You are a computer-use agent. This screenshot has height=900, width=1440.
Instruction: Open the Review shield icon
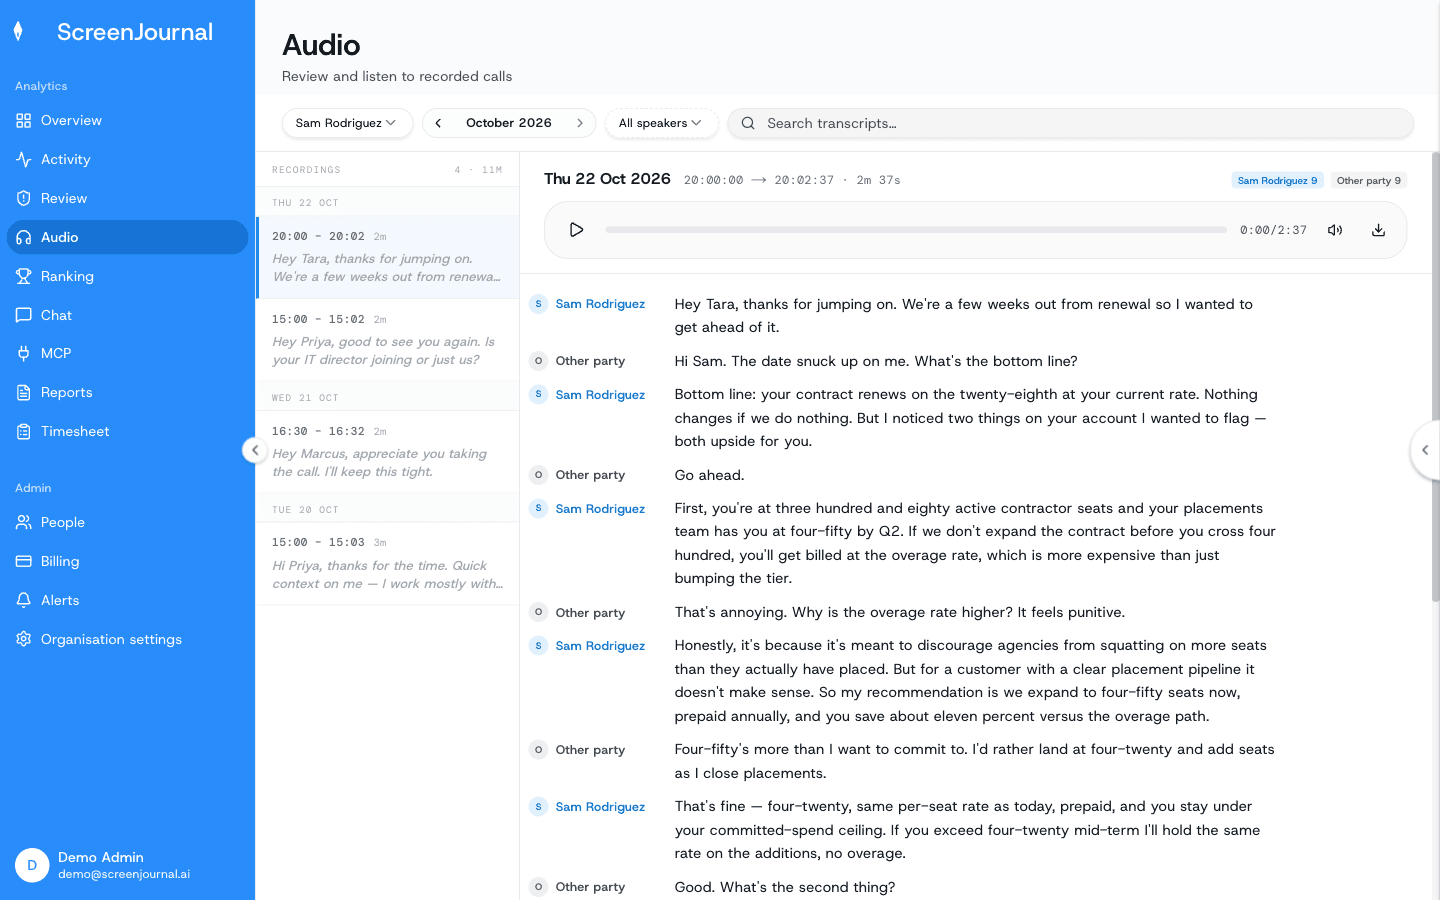[24, 199]
